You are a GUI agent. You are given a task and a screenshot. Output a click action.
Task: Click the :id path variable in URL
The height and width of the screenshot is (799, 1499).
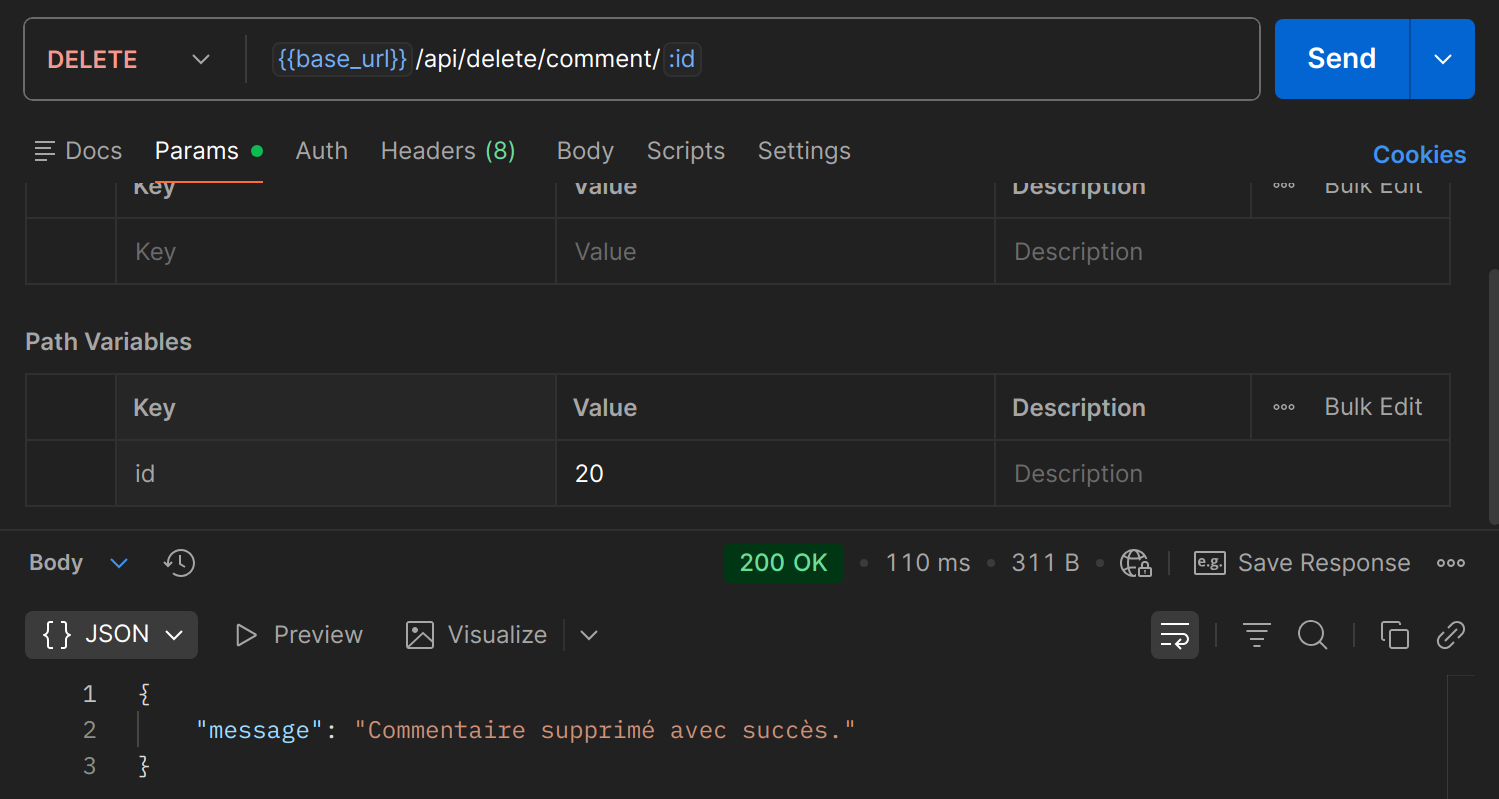click(682, 59)
